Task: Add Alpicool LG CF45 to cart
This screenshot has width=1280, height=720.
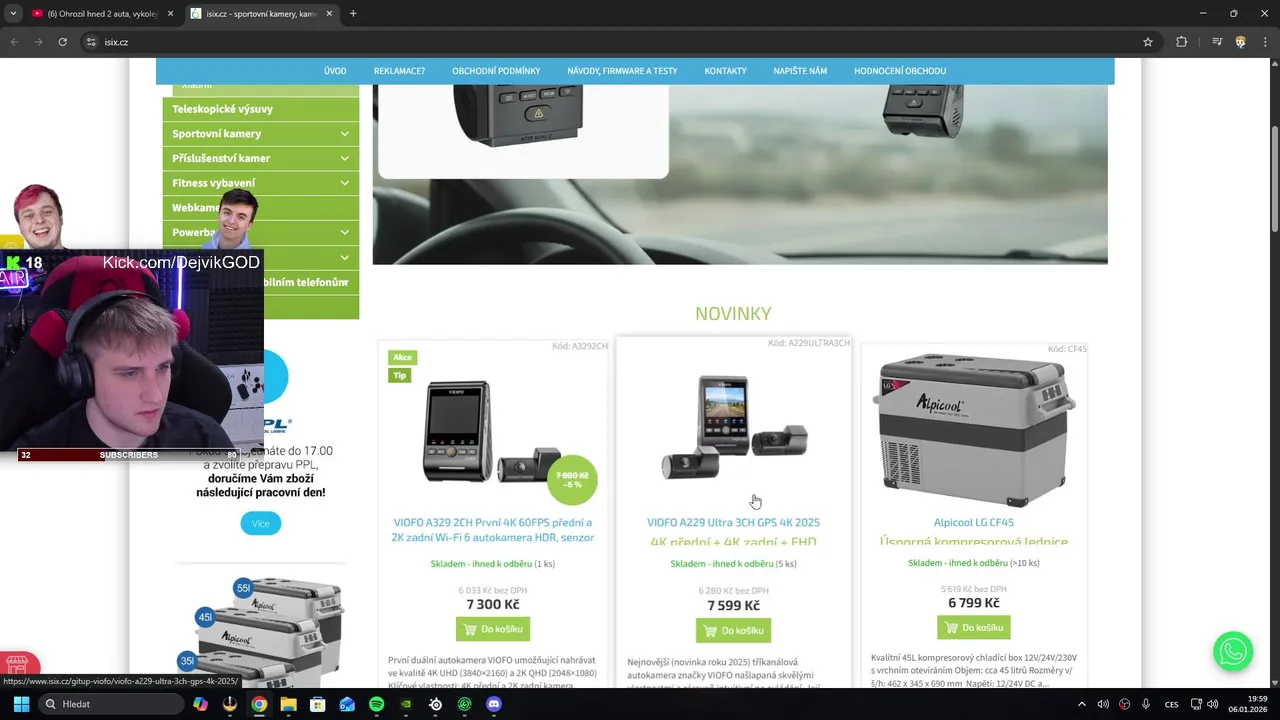Action: [974, 627]
